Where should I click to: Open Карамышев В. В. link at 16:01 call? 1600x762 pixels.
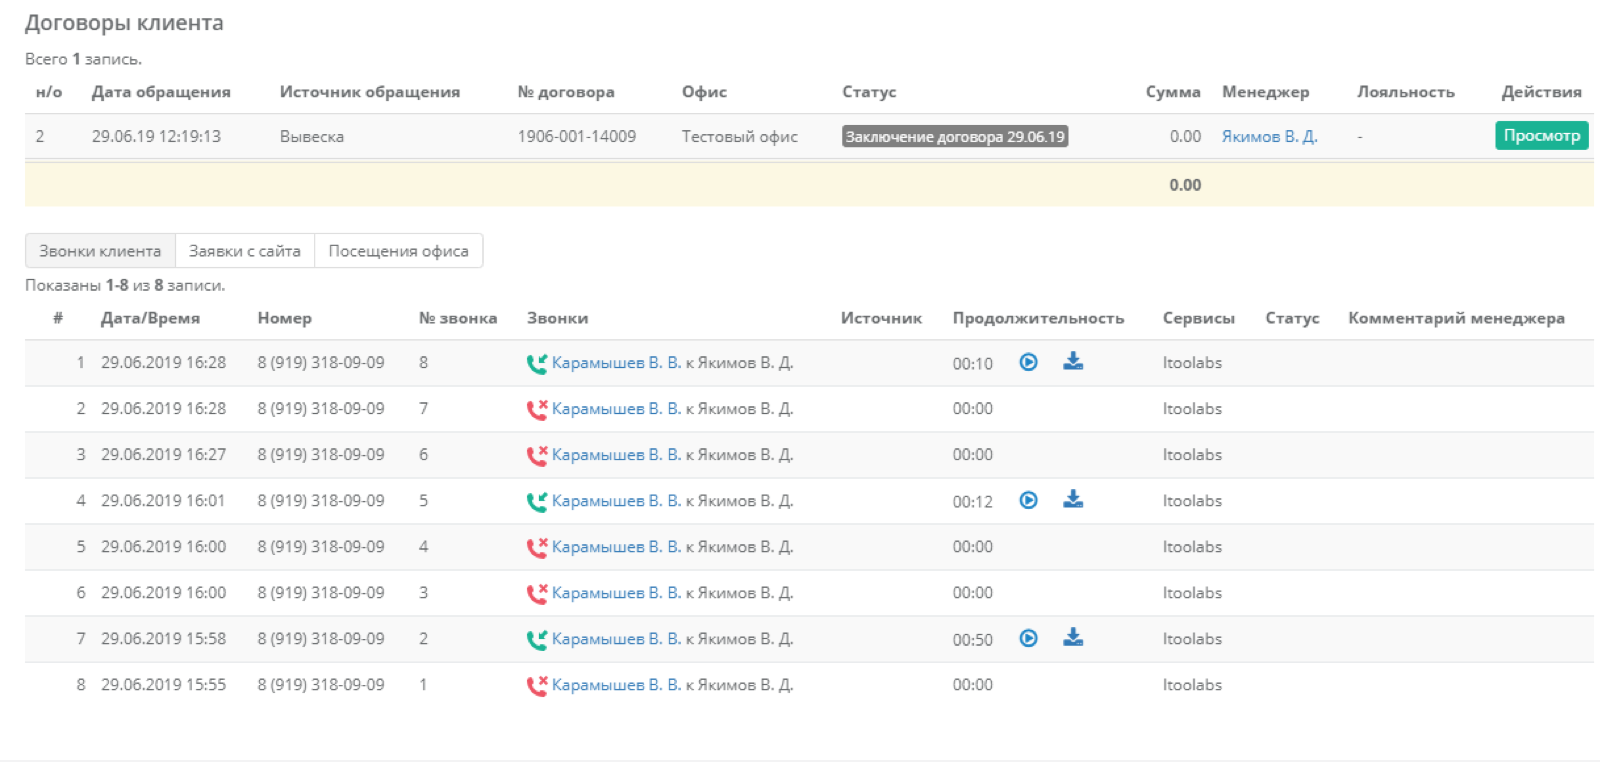click(616, 501)
